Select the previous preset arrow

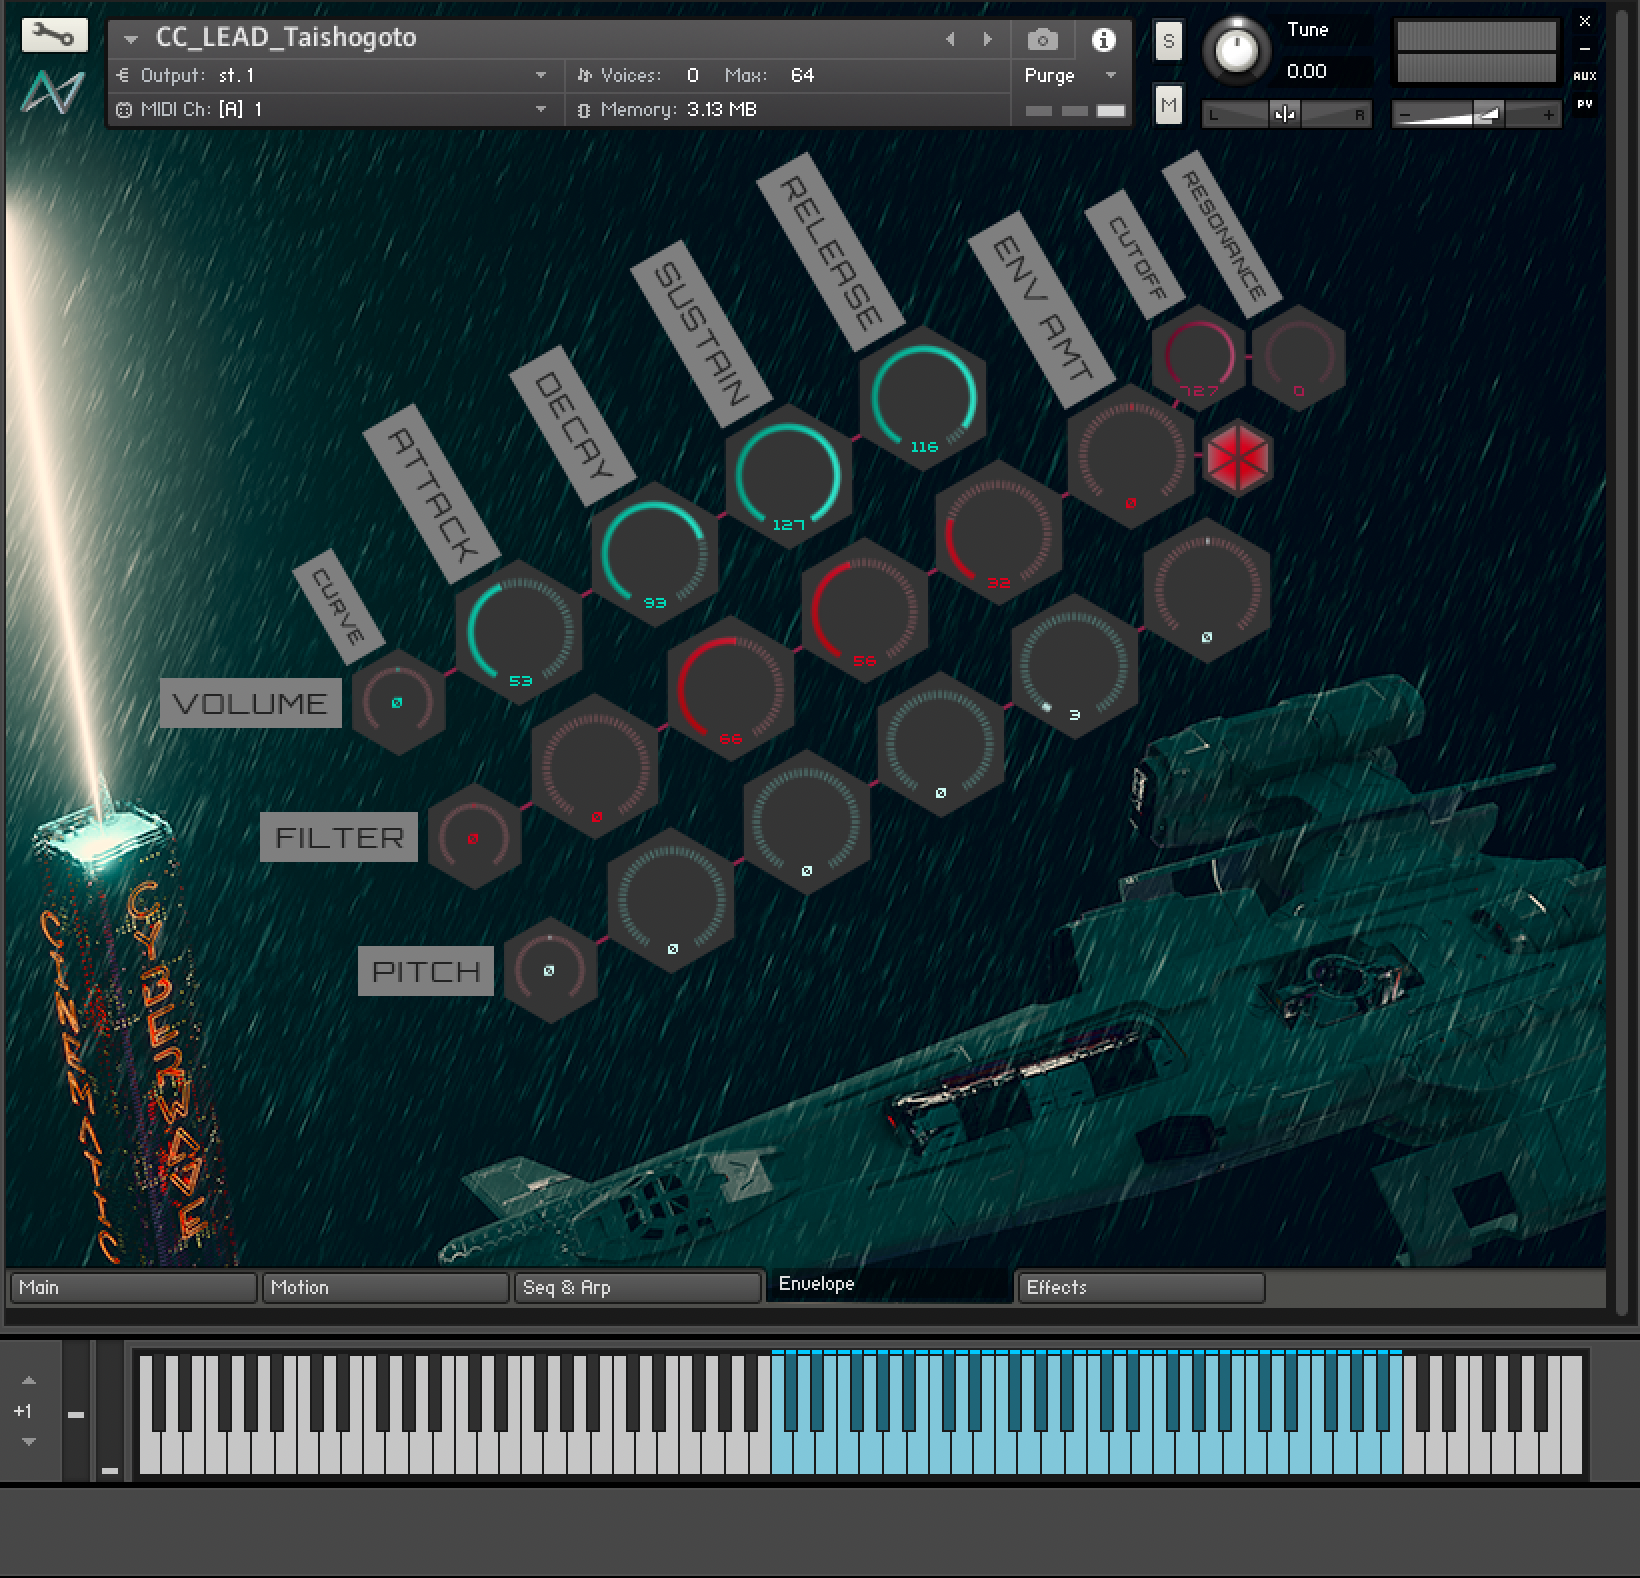(x=950, y=40)
